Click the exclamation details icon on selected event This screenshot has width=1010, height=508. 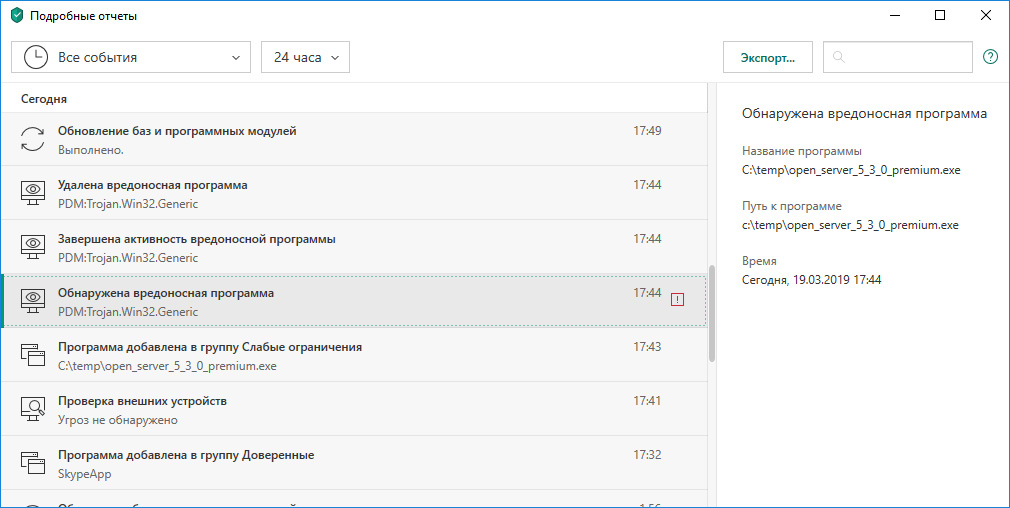pos(678,299)
